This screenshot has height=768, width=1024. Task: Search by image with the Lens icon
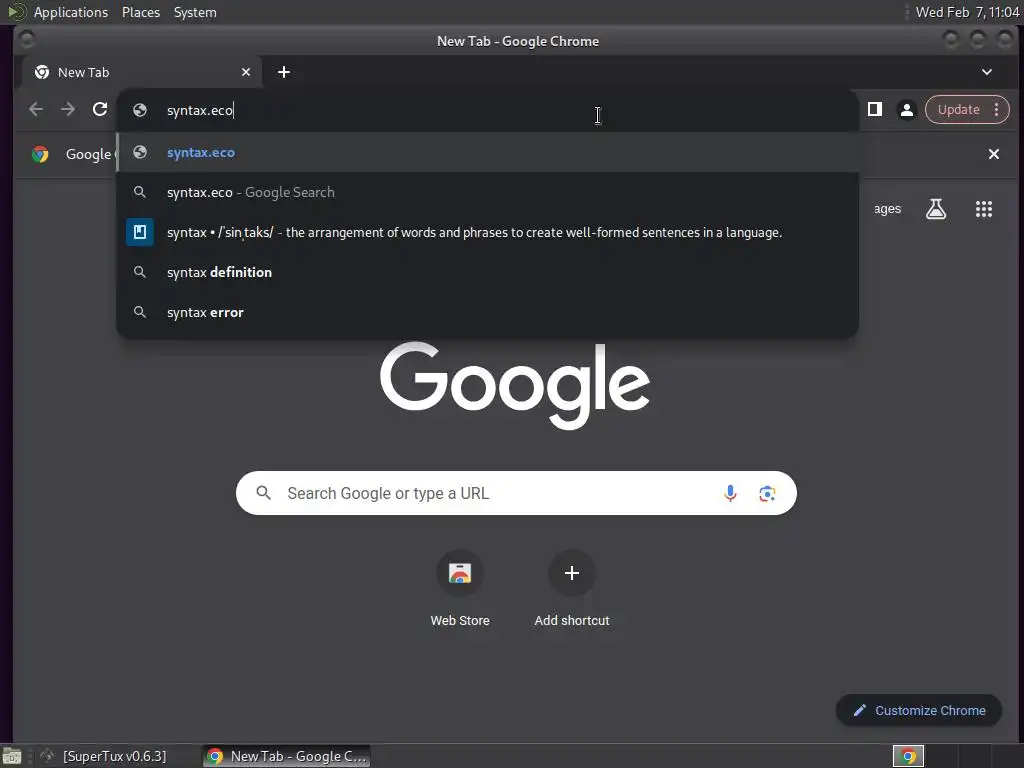[767, 493]
